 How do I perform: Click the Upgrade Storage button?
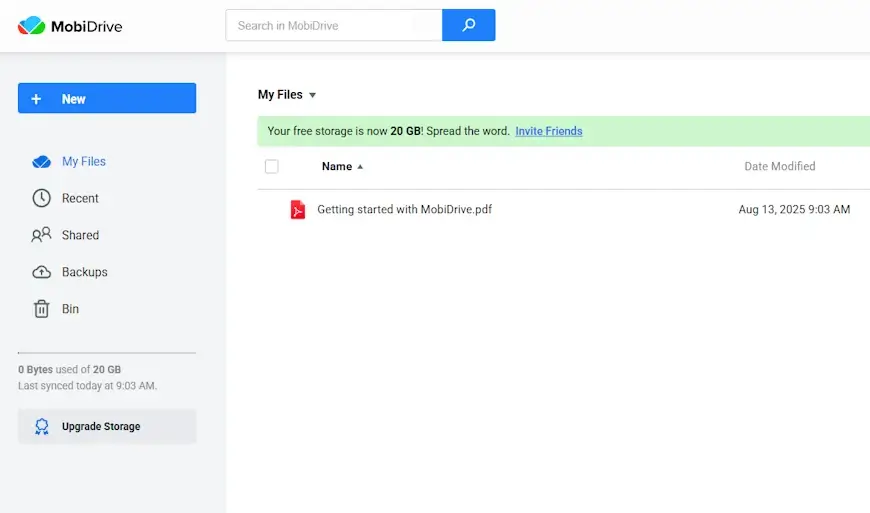107,426
